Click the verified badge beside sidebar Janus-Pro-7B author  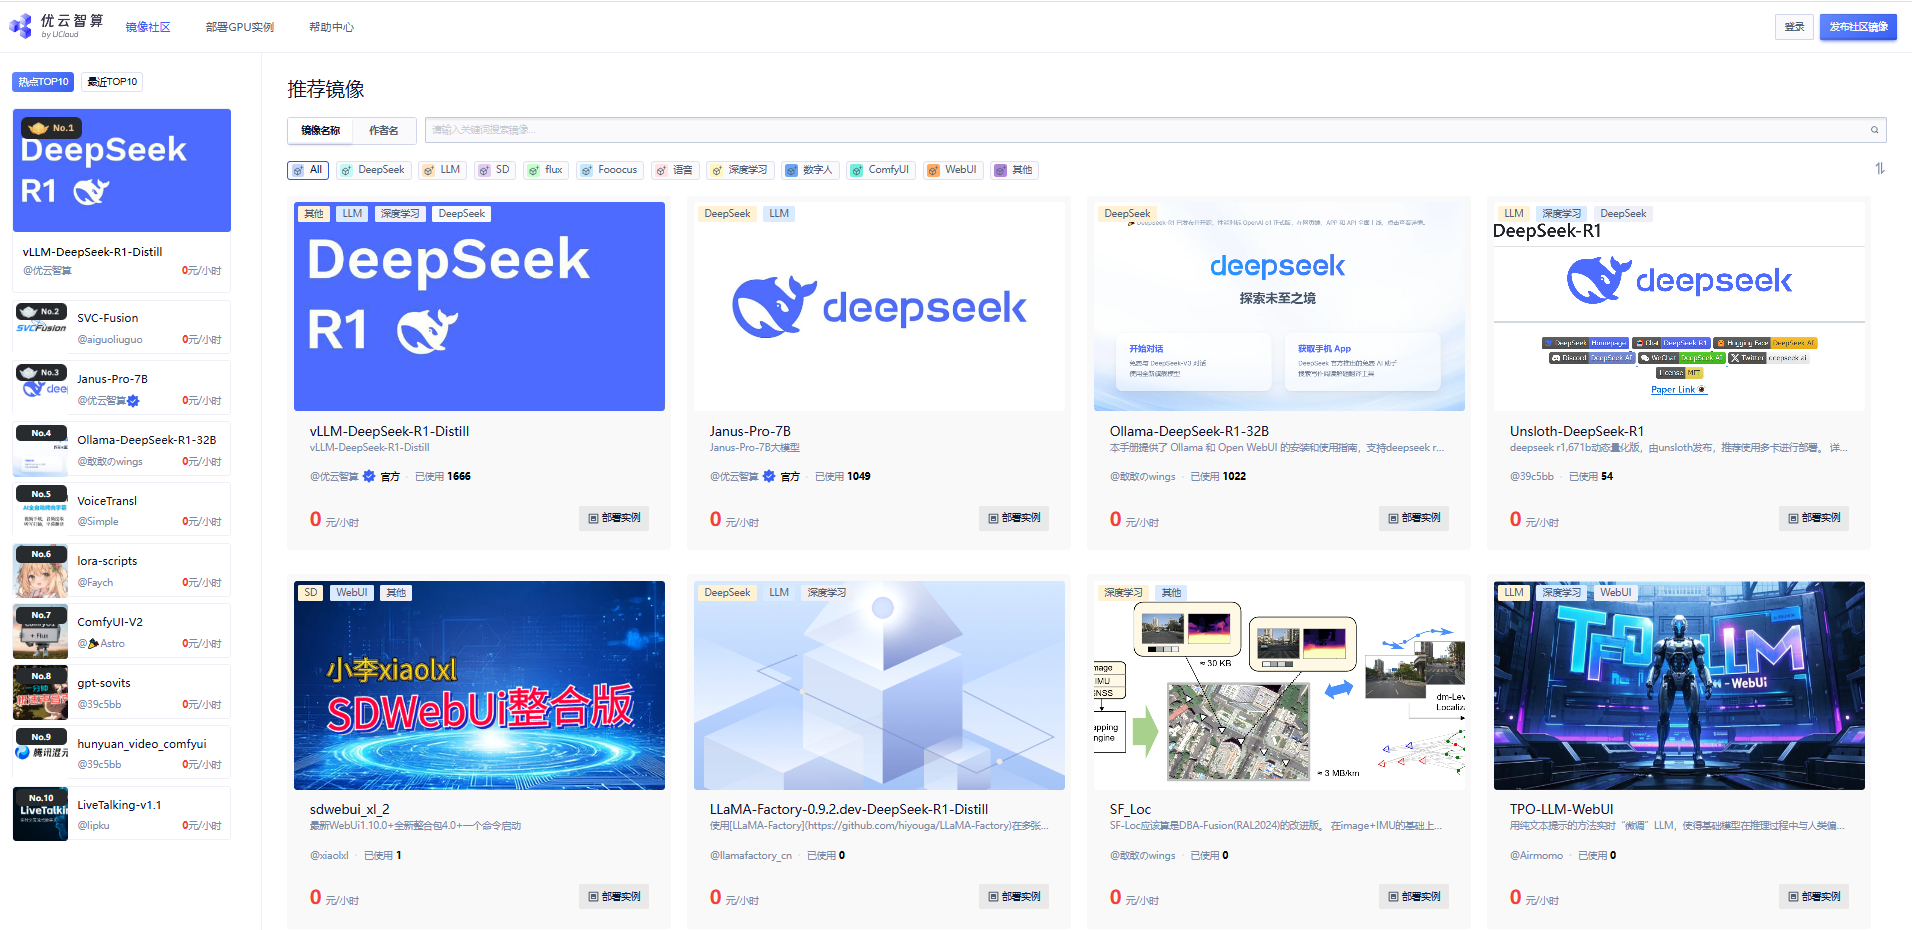click(134, 401)
